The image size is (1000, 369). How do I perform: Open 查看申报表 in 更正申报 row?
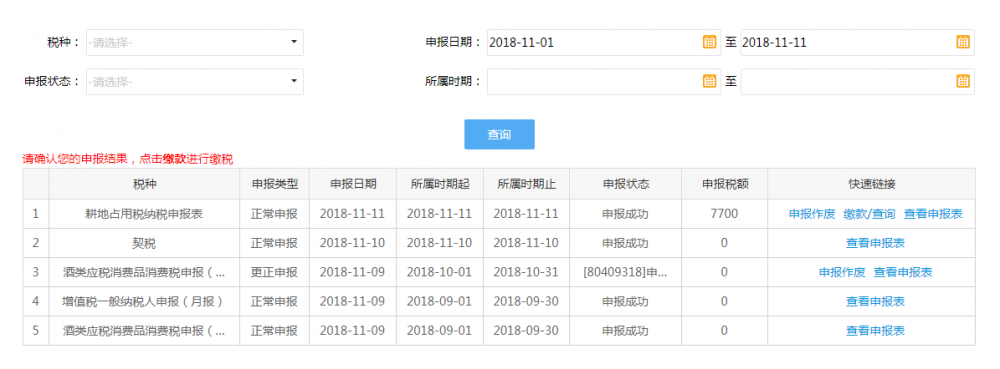click(x=903, y=272)
